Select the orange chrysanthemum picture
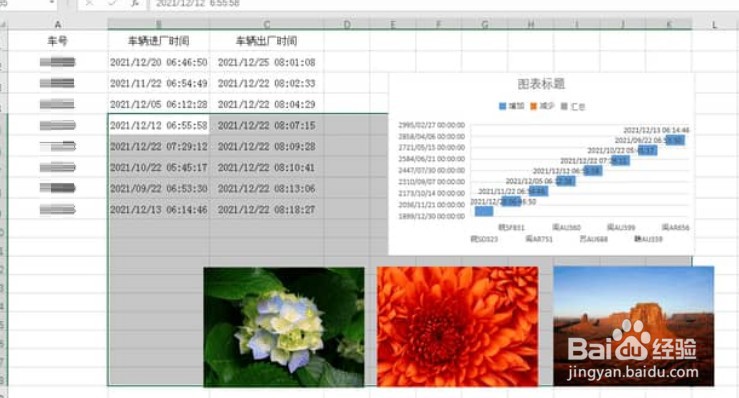 (x=457, y=326)
